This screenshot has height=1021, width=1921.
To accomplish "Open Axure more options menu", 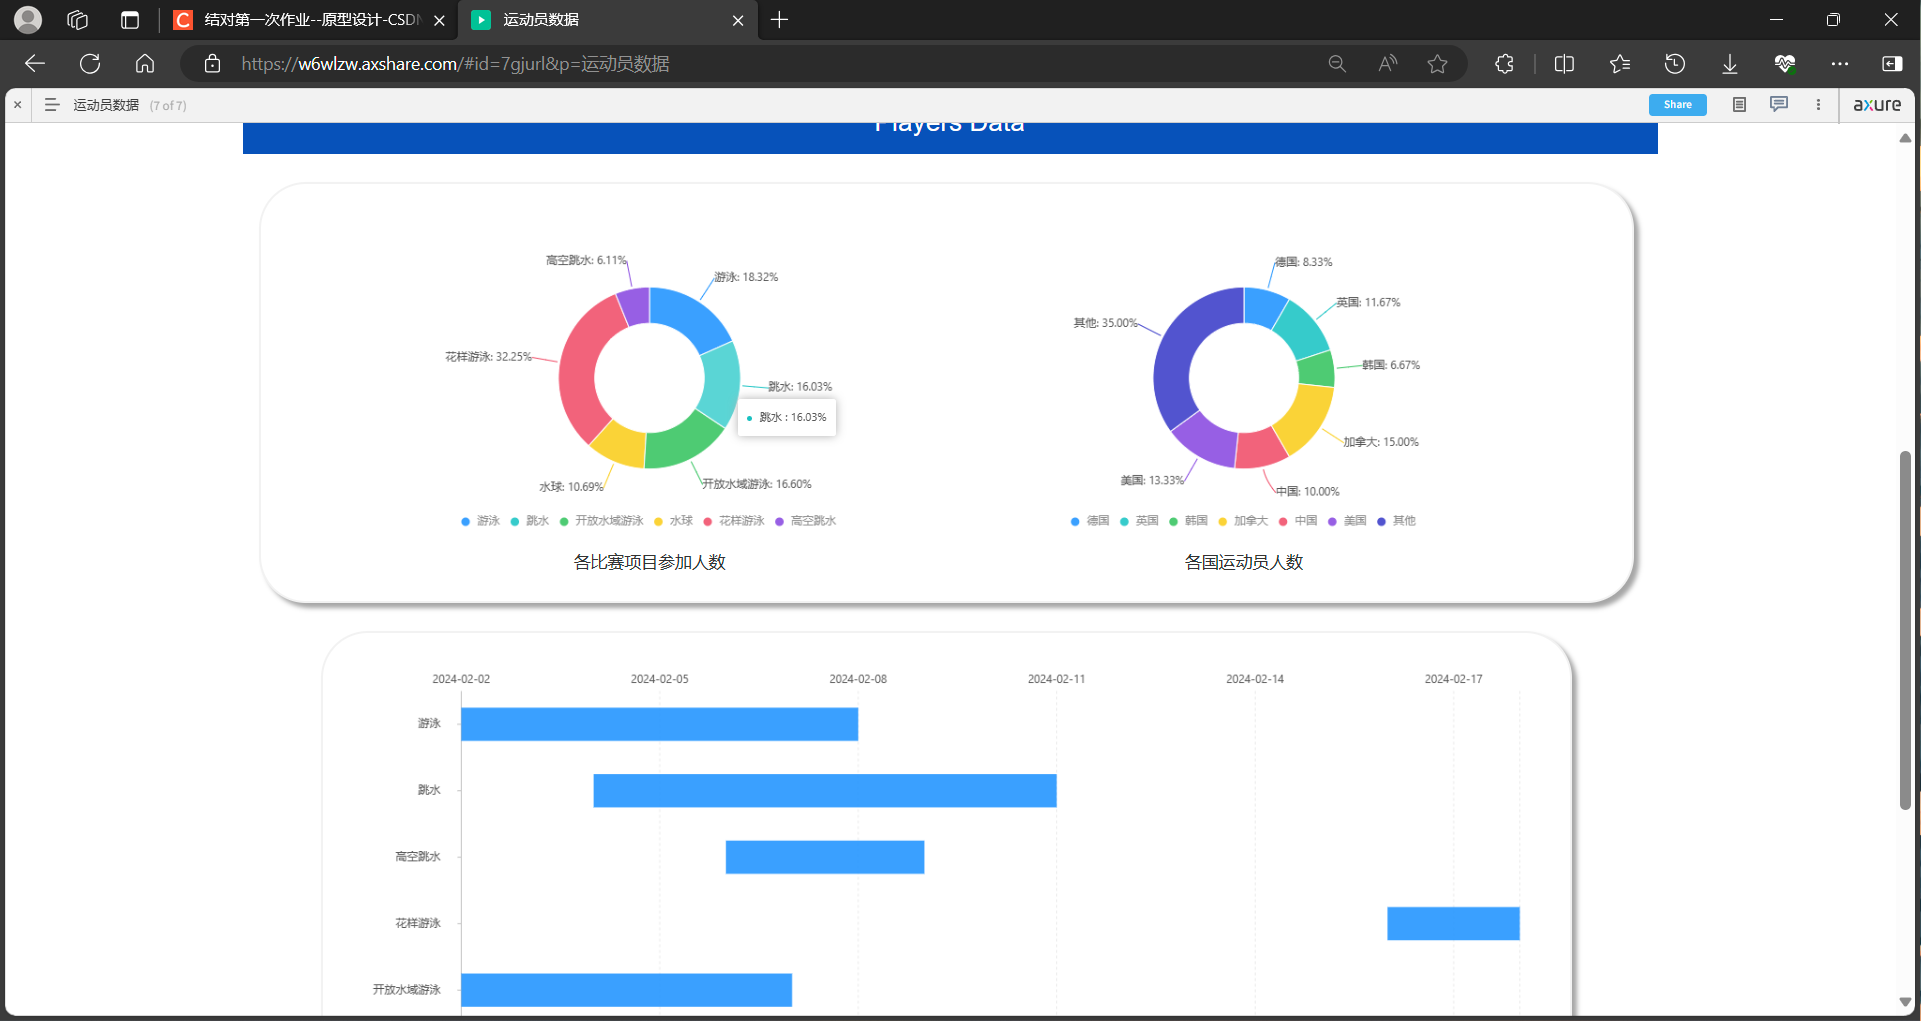I will (1818, 105).
